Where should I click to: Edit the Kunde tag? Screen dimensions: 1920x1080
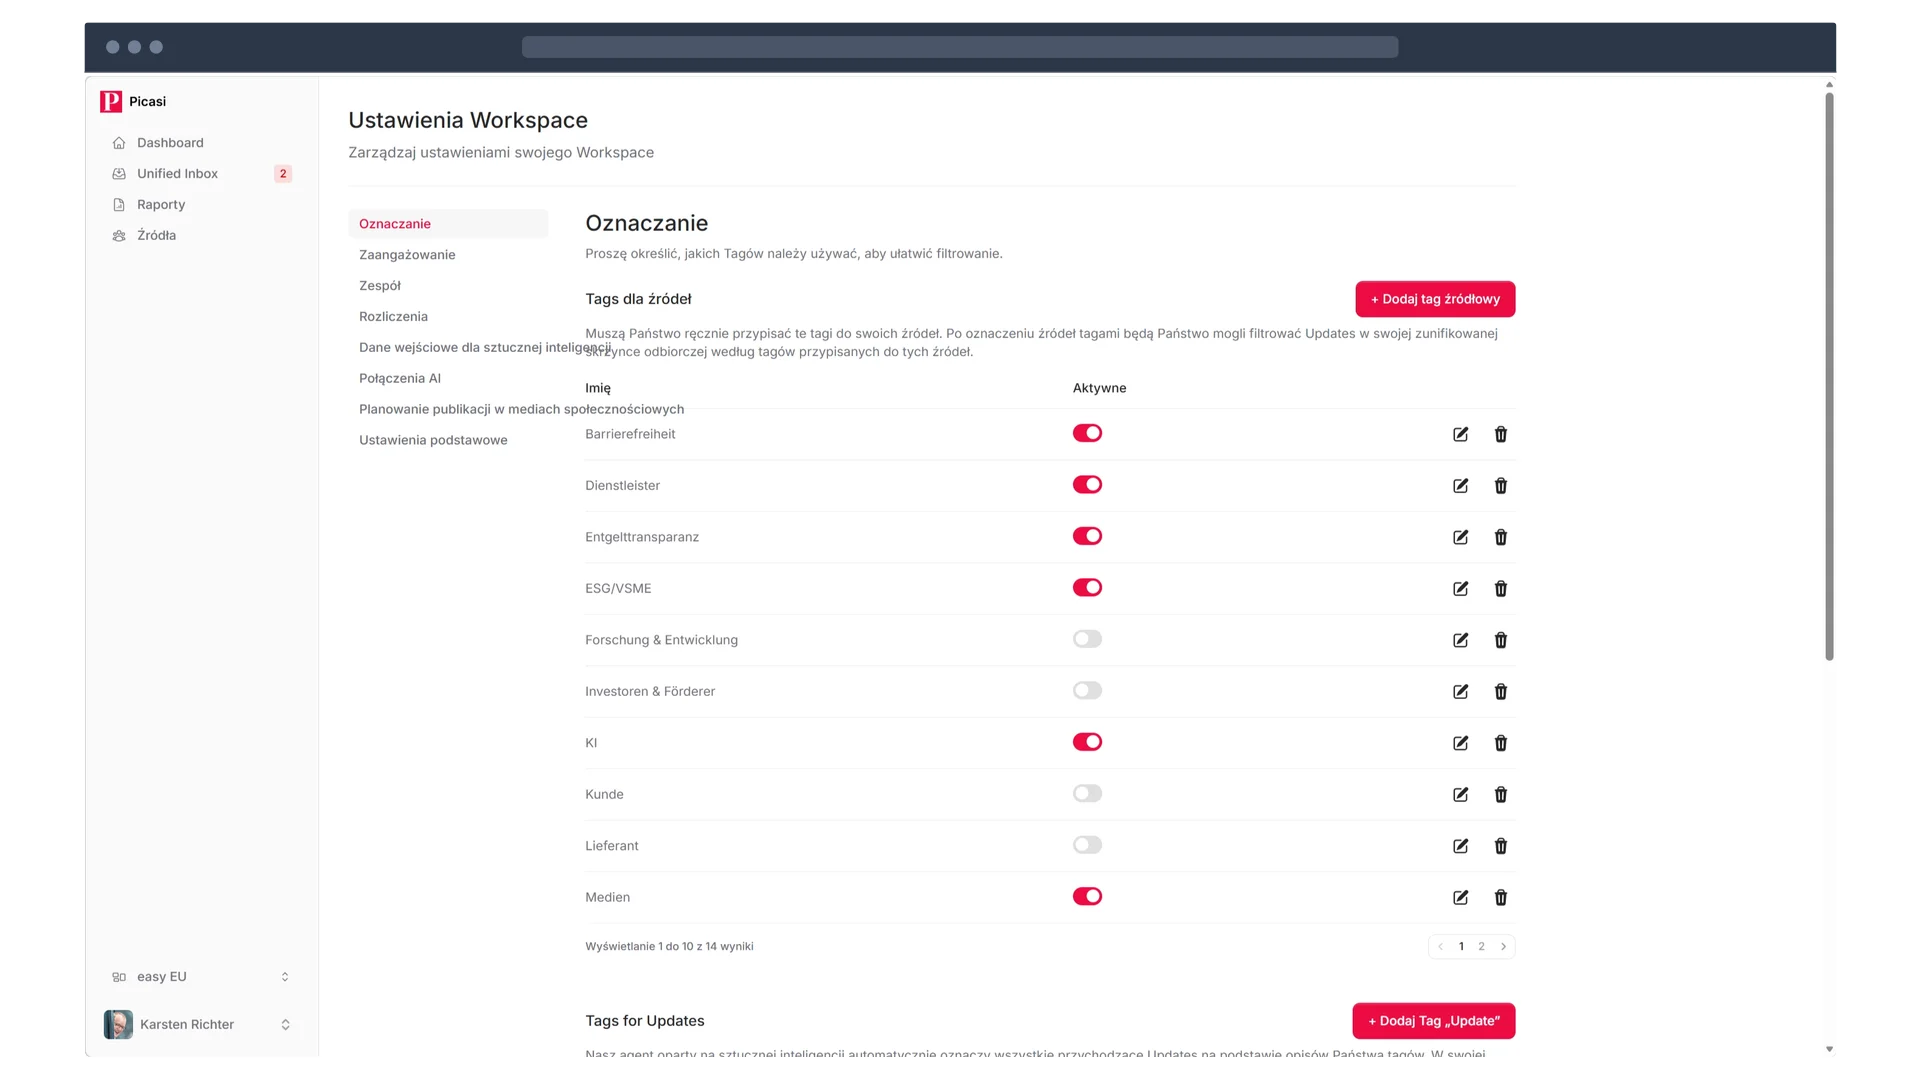[1460, 795]
